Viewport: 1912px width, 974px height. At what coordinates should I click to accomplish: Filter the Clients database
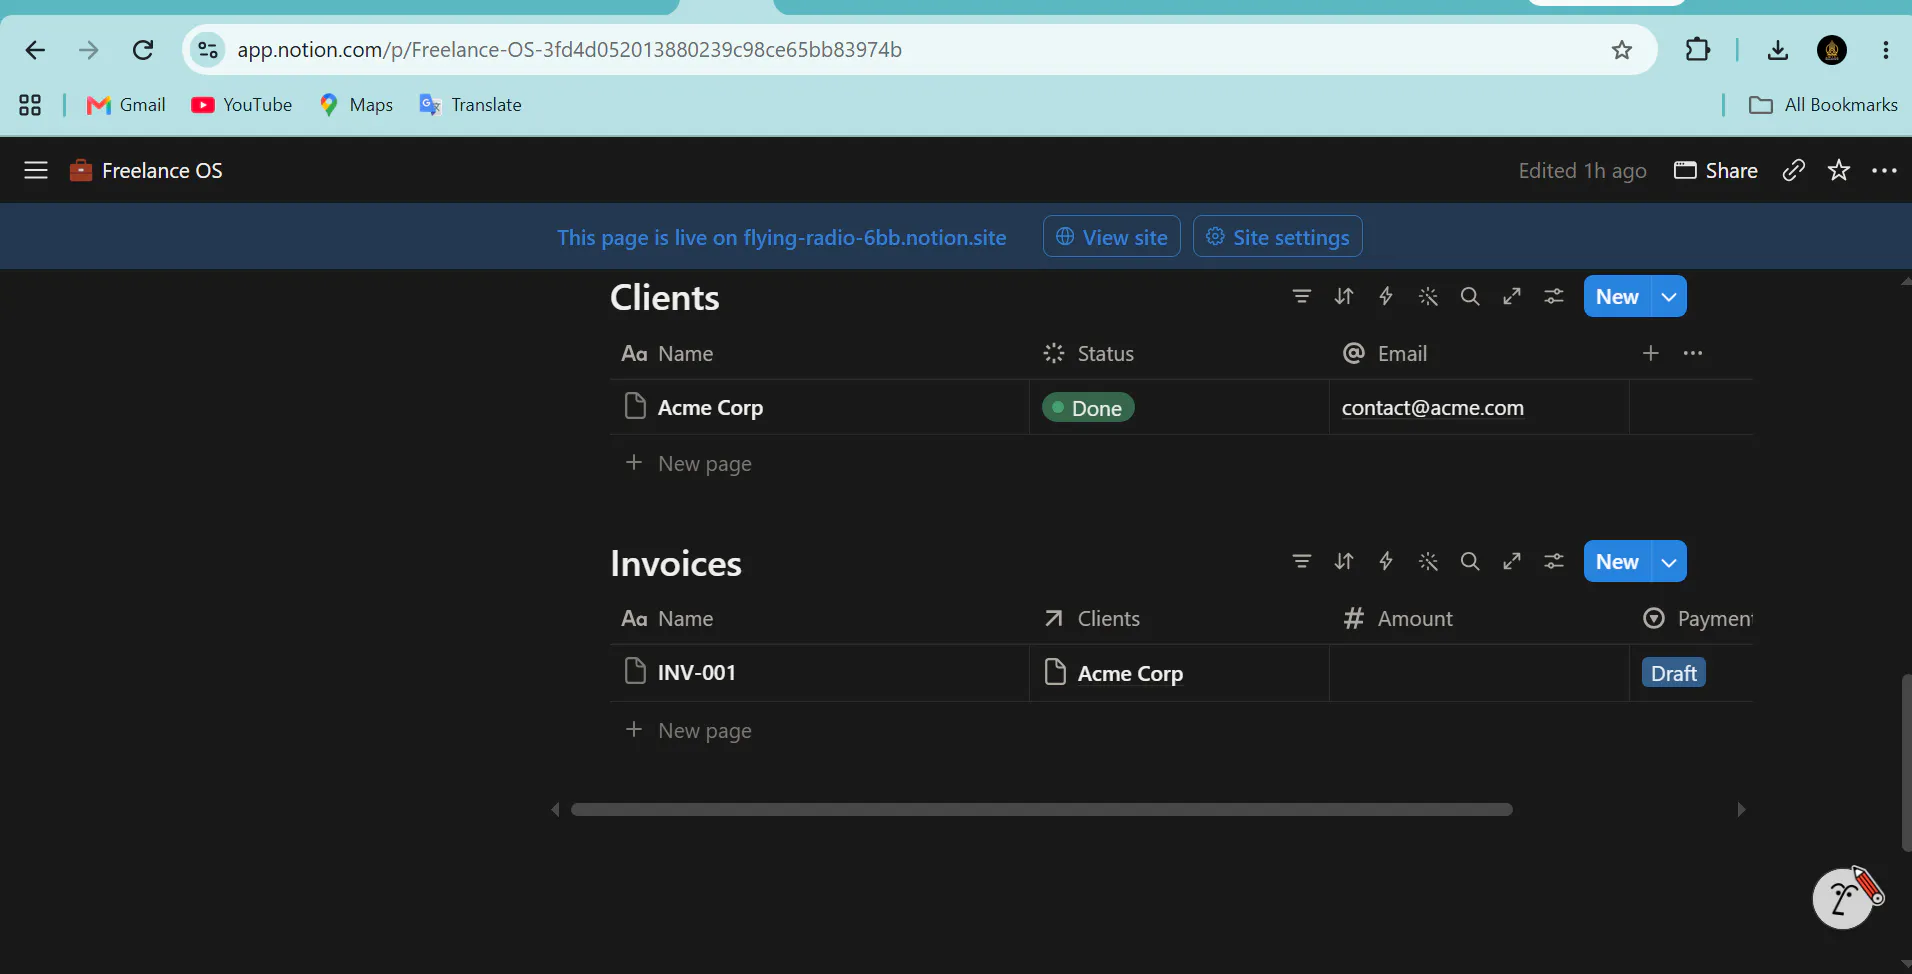click(1301, 296)
